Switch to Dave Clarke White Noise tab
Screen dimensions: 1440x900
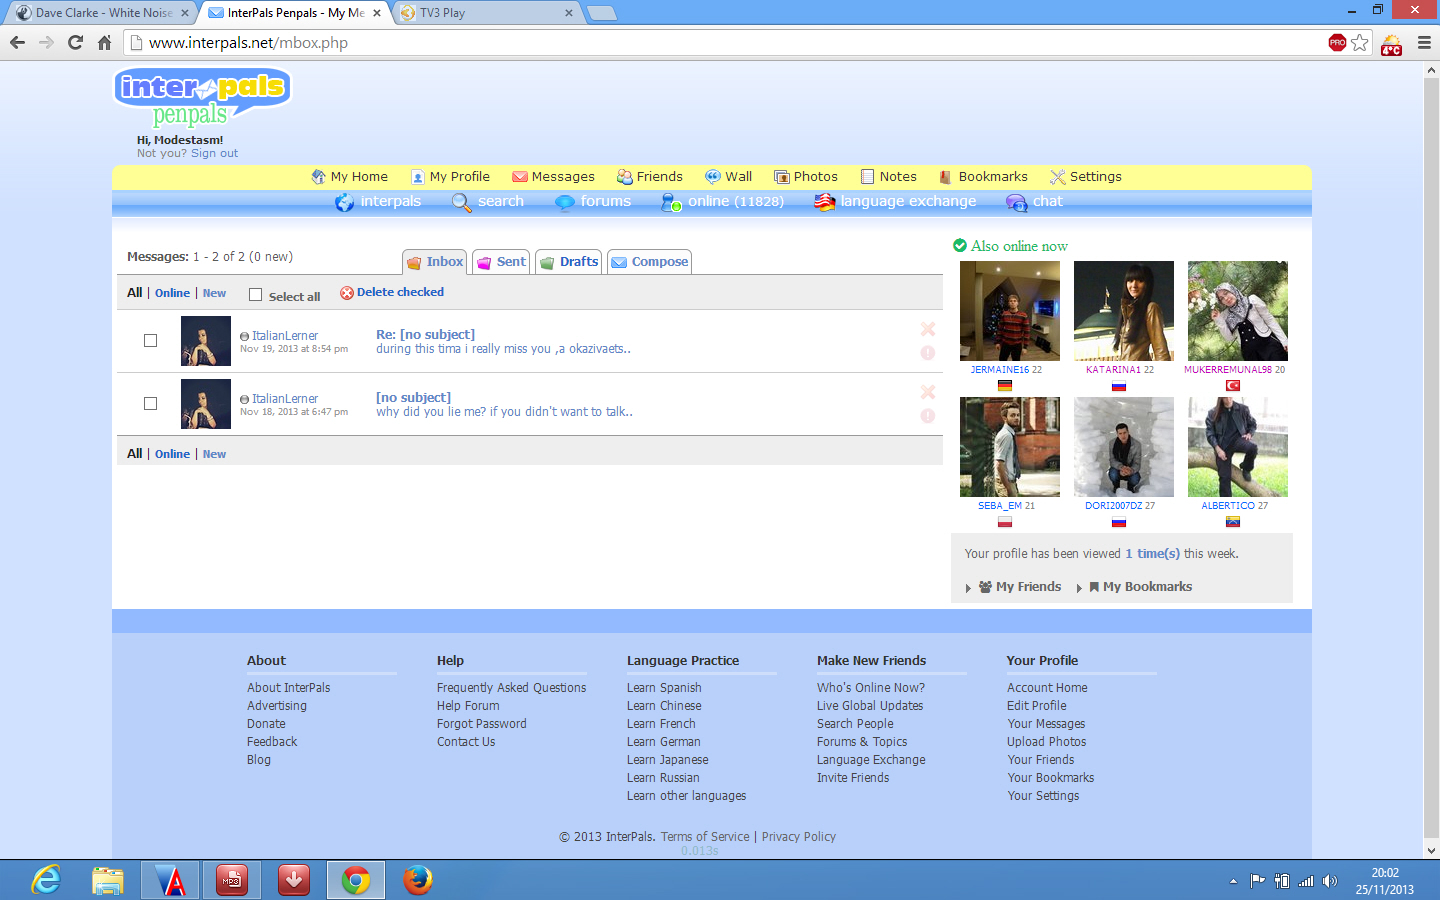click(x=102, y=13)
